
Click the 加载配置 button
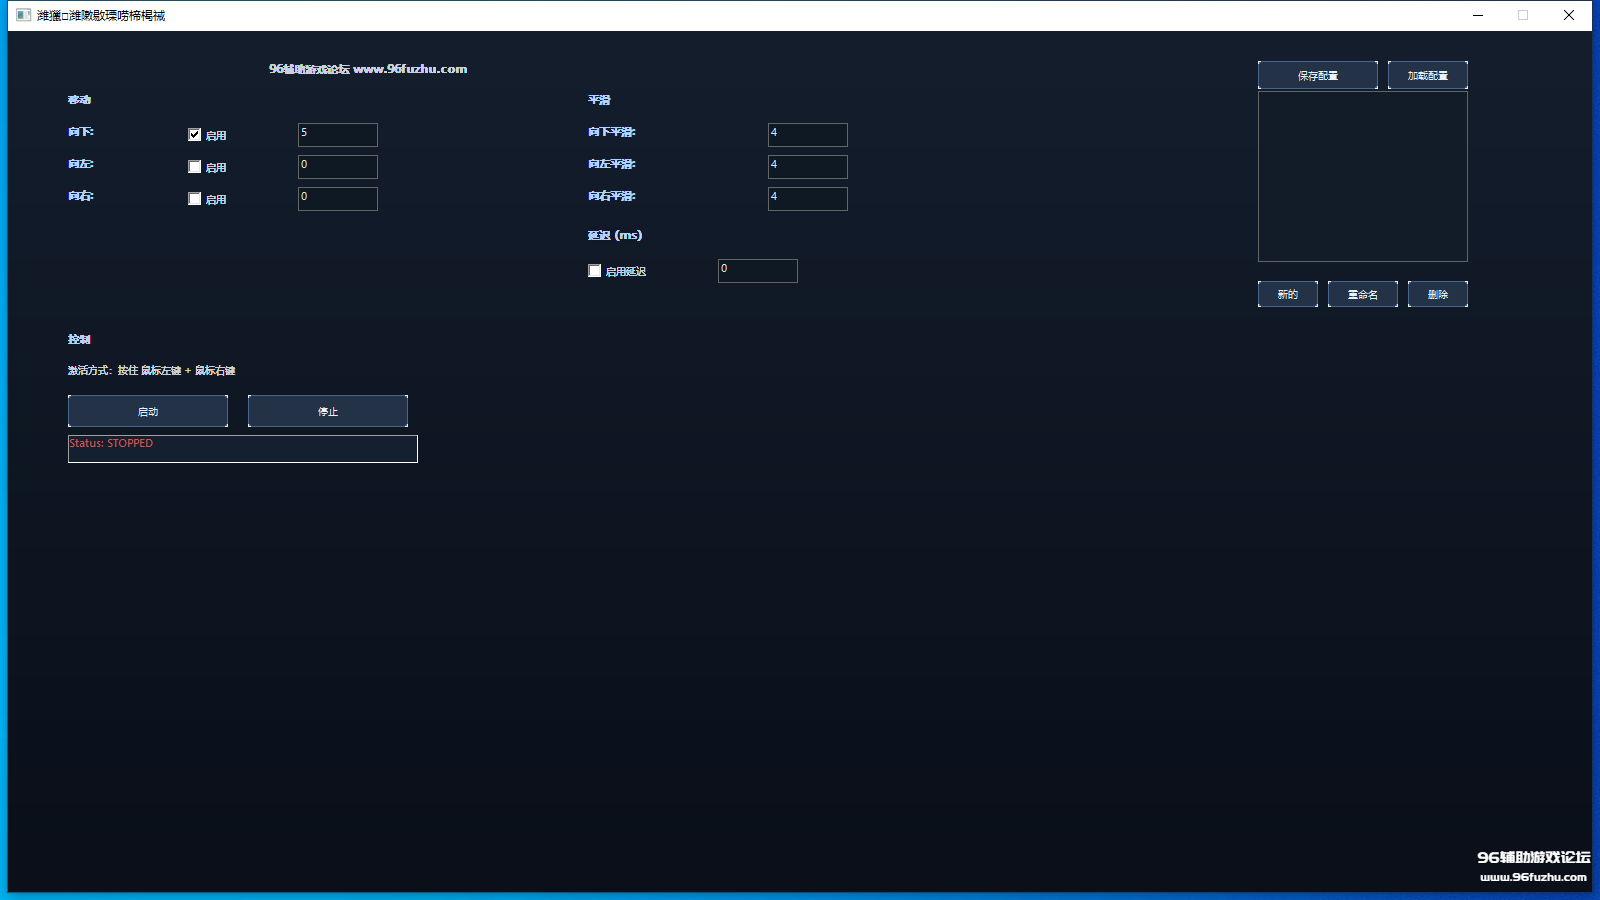(1427, 75)
